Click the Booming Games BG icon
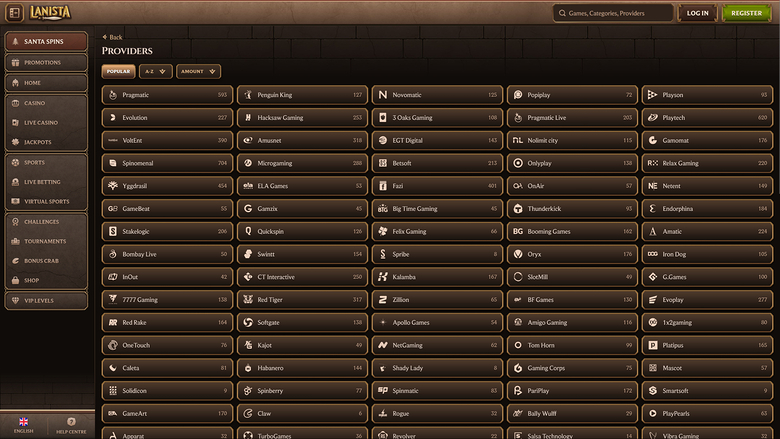 [x=518, y=231]
